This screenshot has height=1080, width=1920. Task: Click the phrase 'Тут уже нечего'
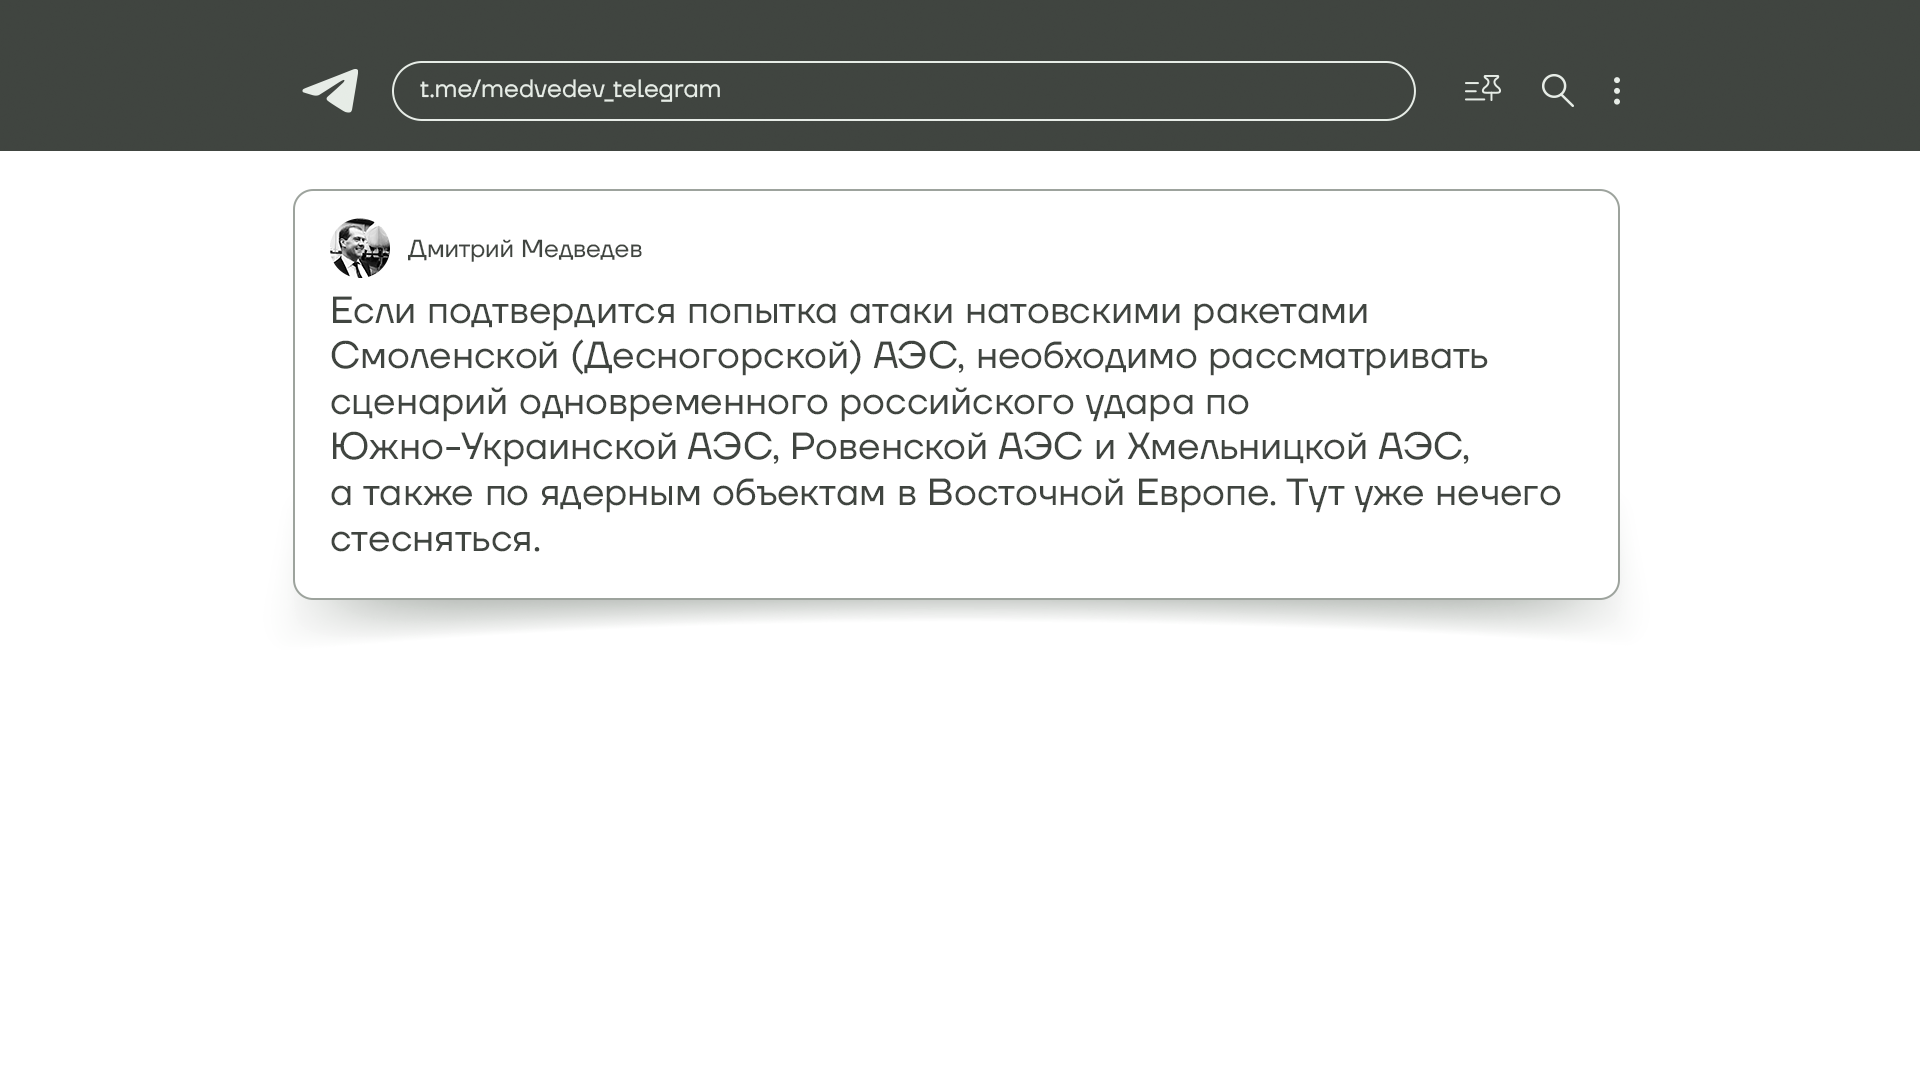pos(1422,494)
